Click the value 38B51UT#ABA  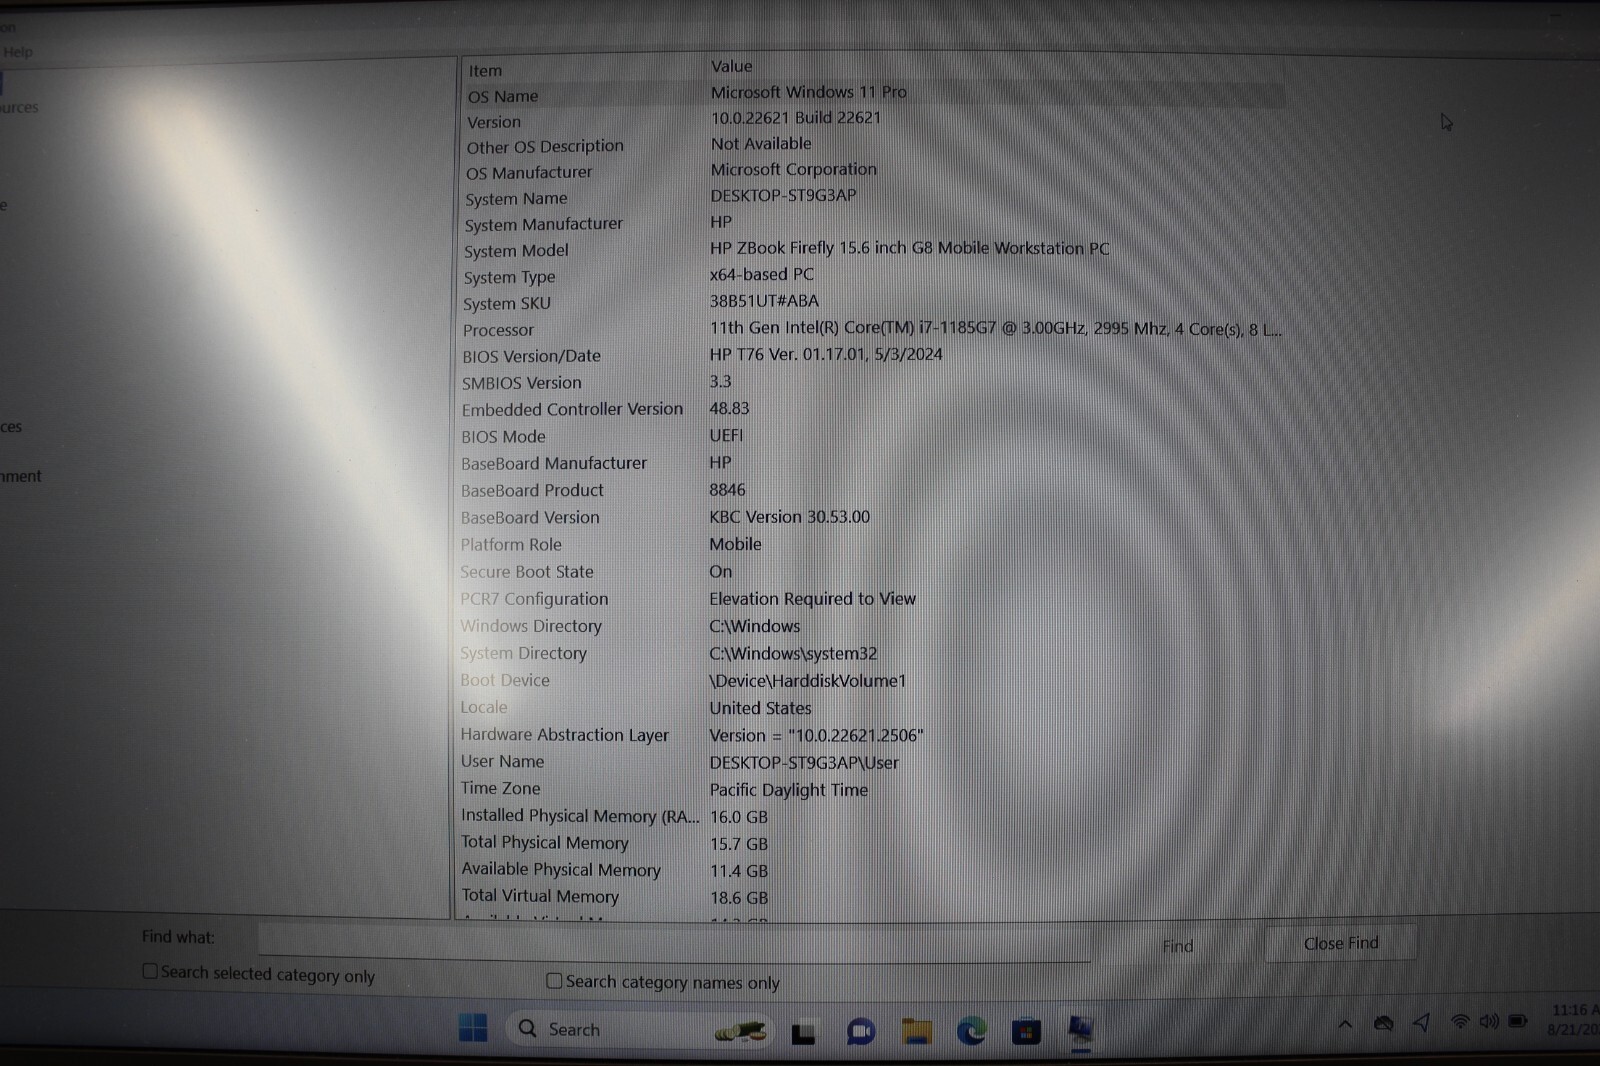pos(764,301)
